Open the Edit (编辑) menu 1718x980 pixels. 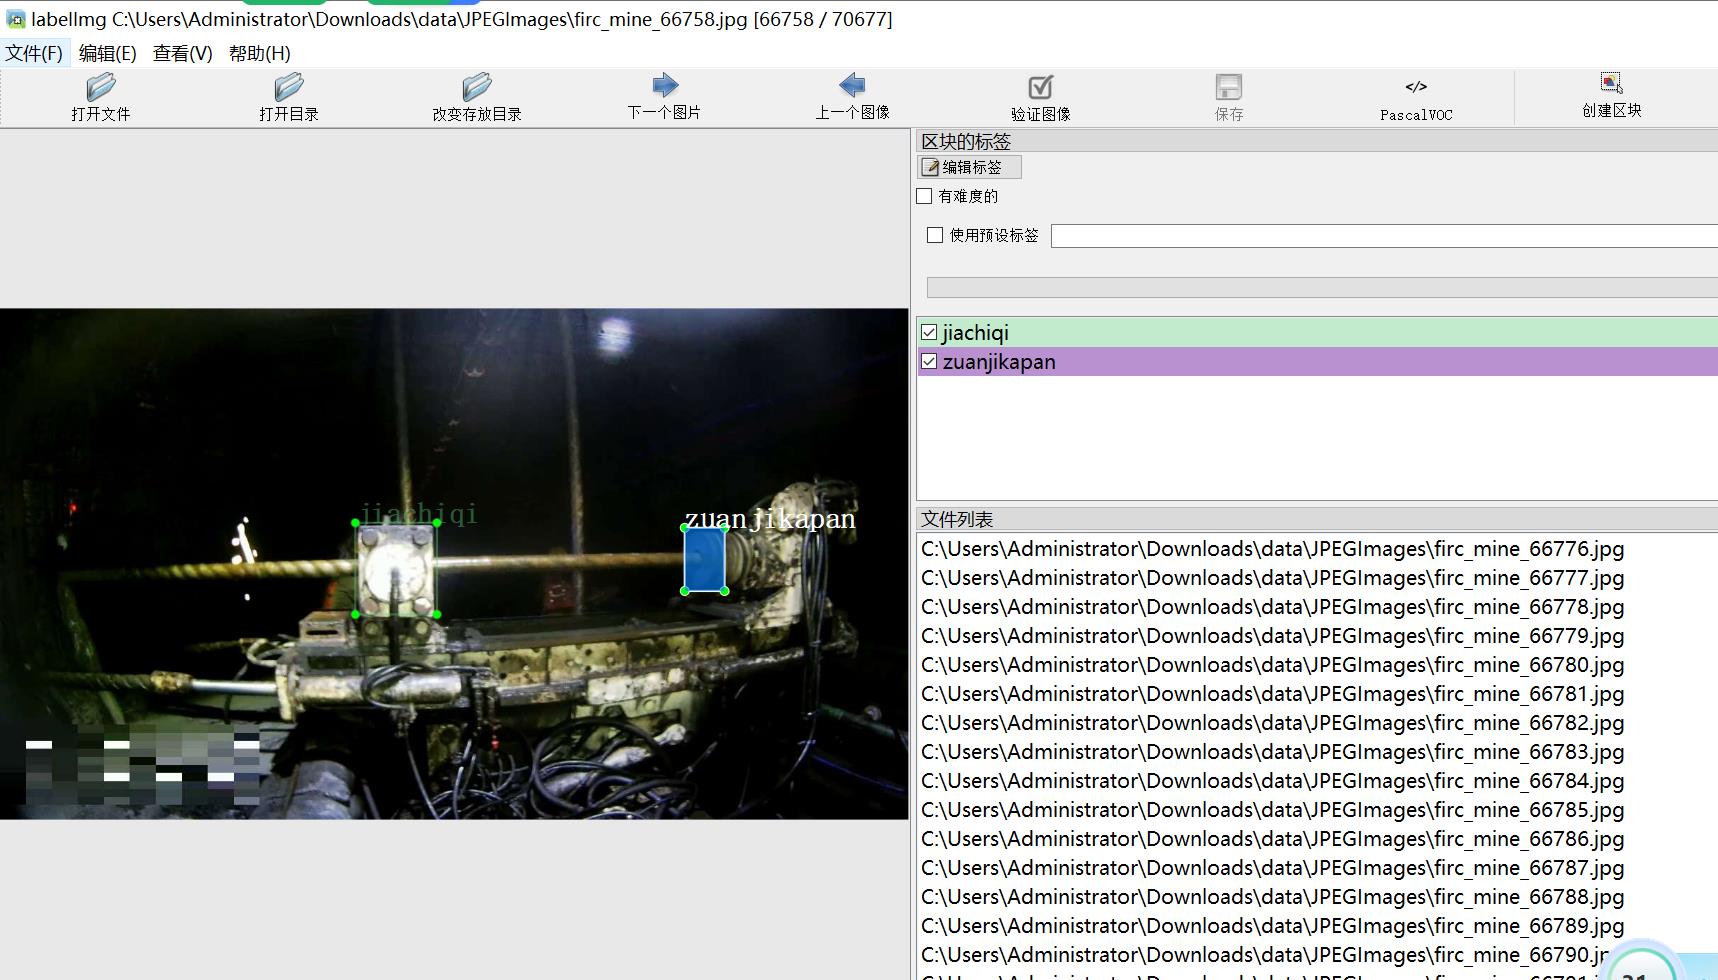click(107, 53)
